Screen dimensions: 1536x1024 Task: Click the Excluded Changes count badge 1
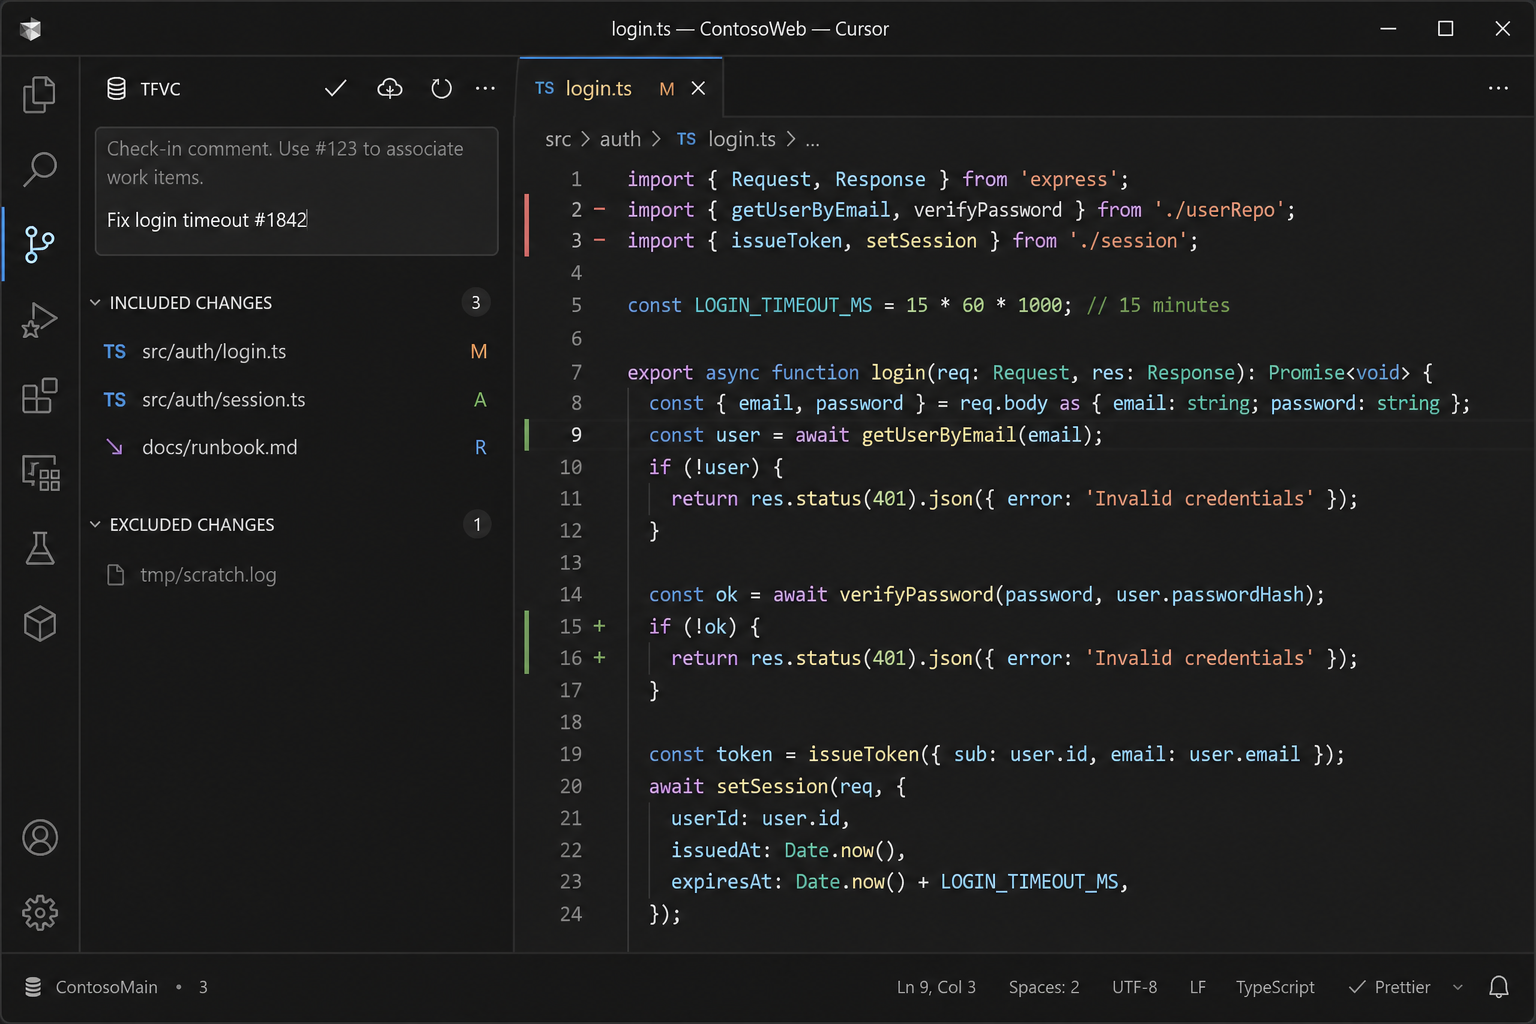(x=477, y=525)
